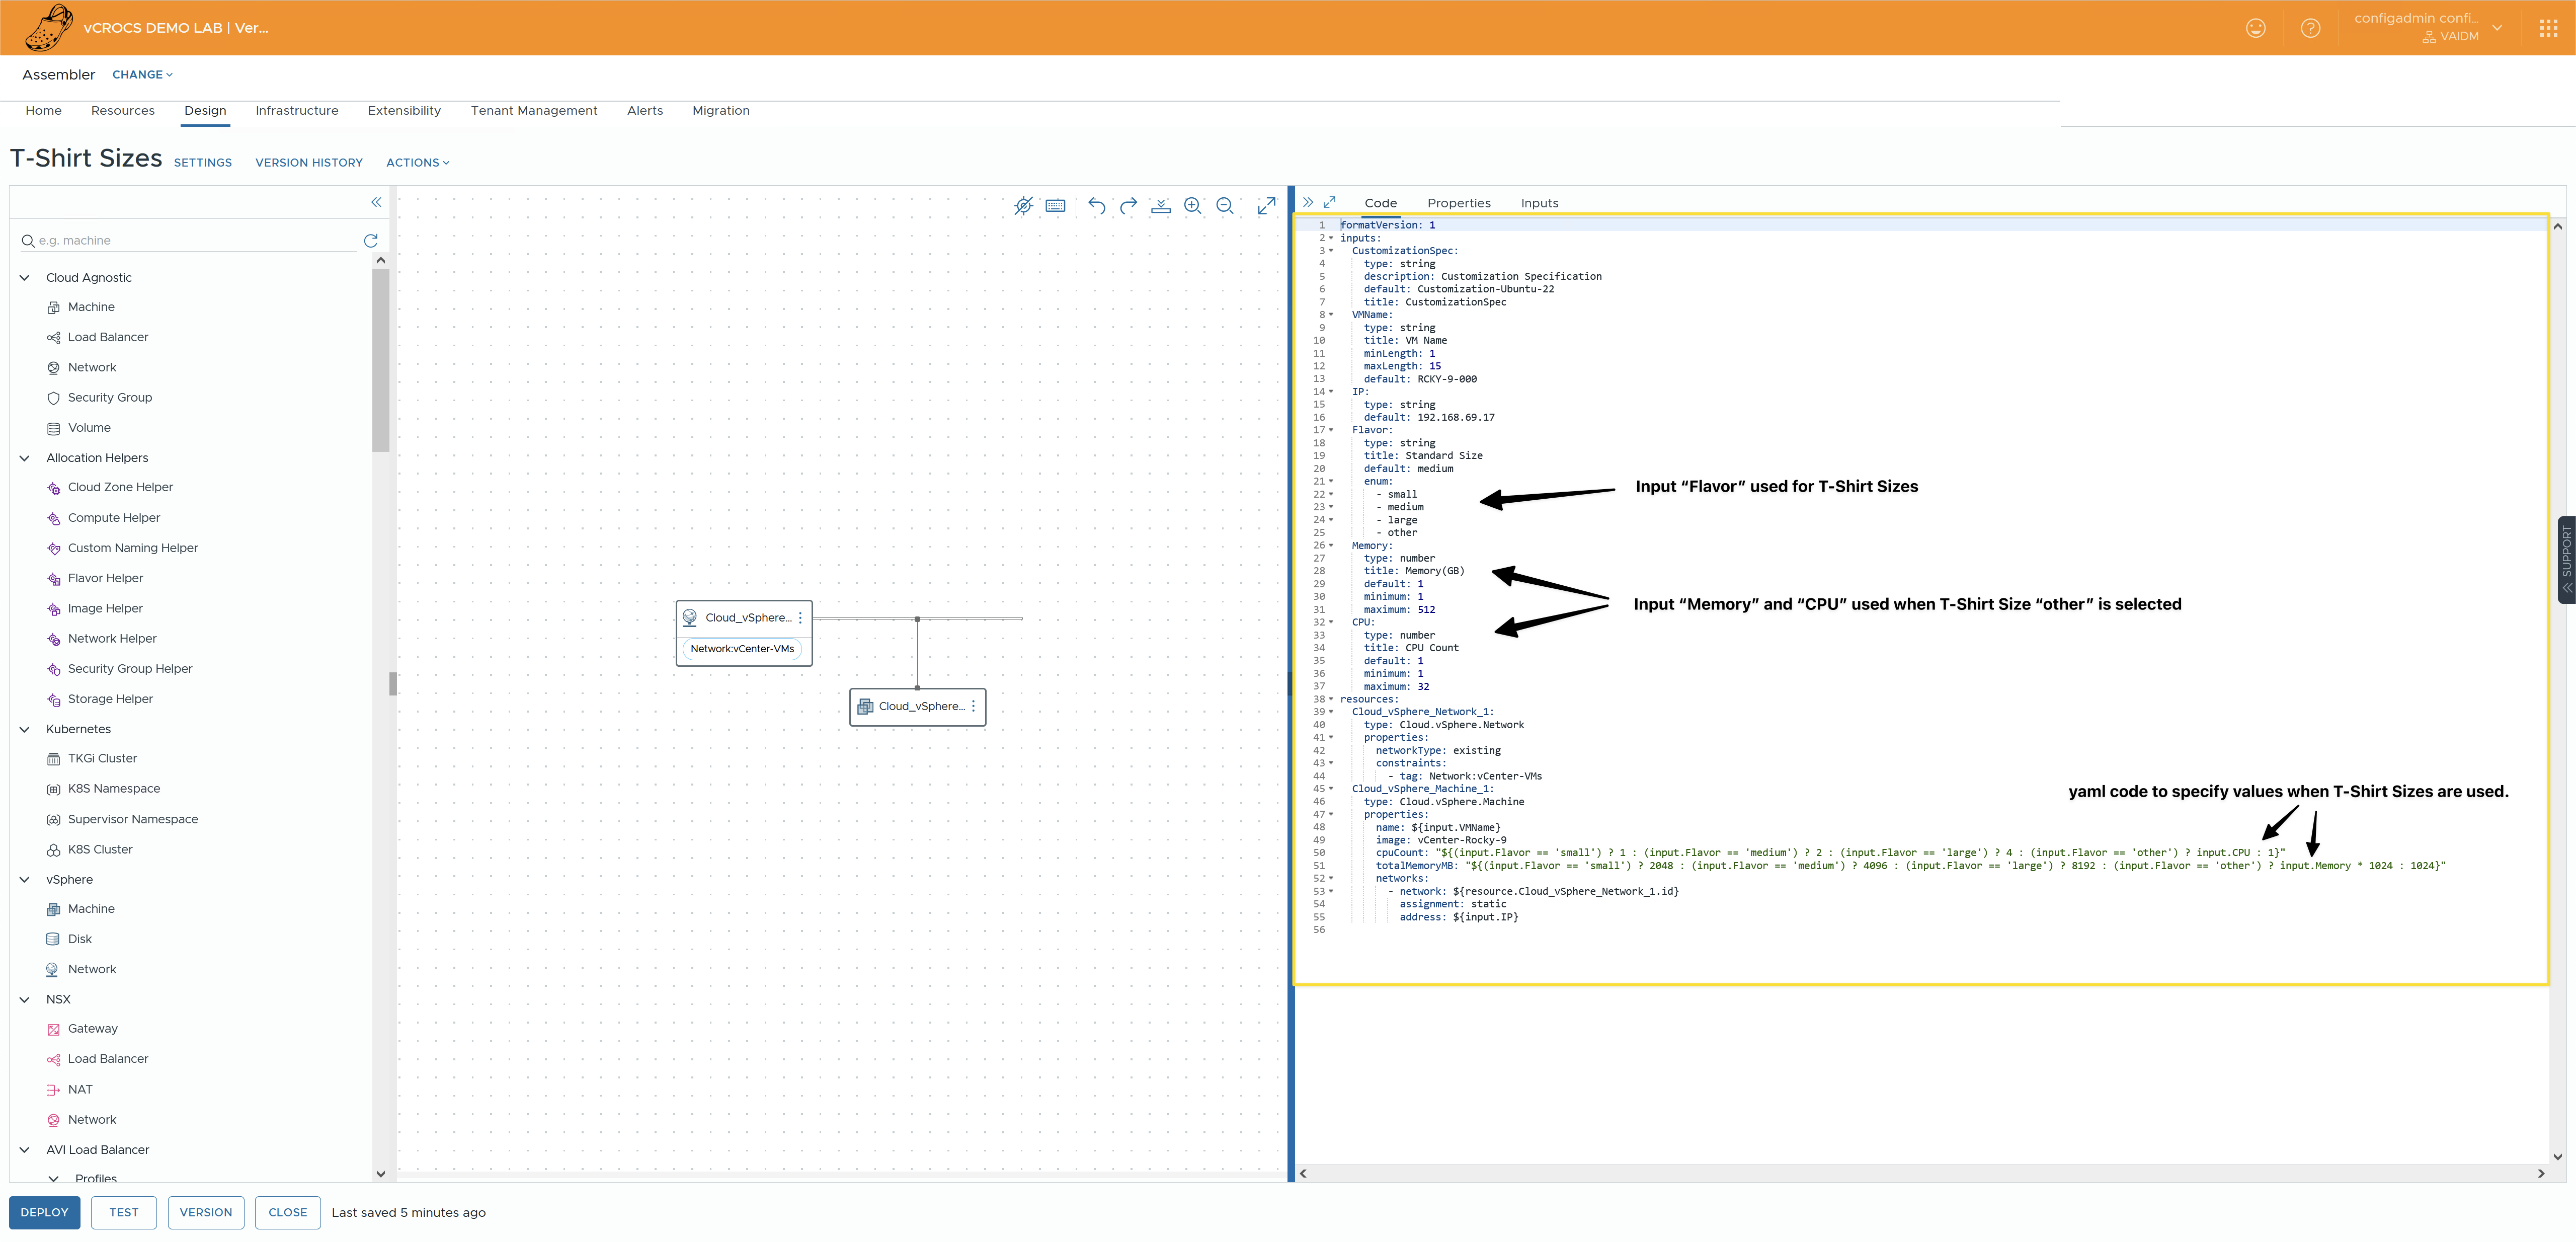Open the VERSION HISTORY link
Image resolution: width=2576 pixels, height=1242 pixels.
tap(309, 163)
